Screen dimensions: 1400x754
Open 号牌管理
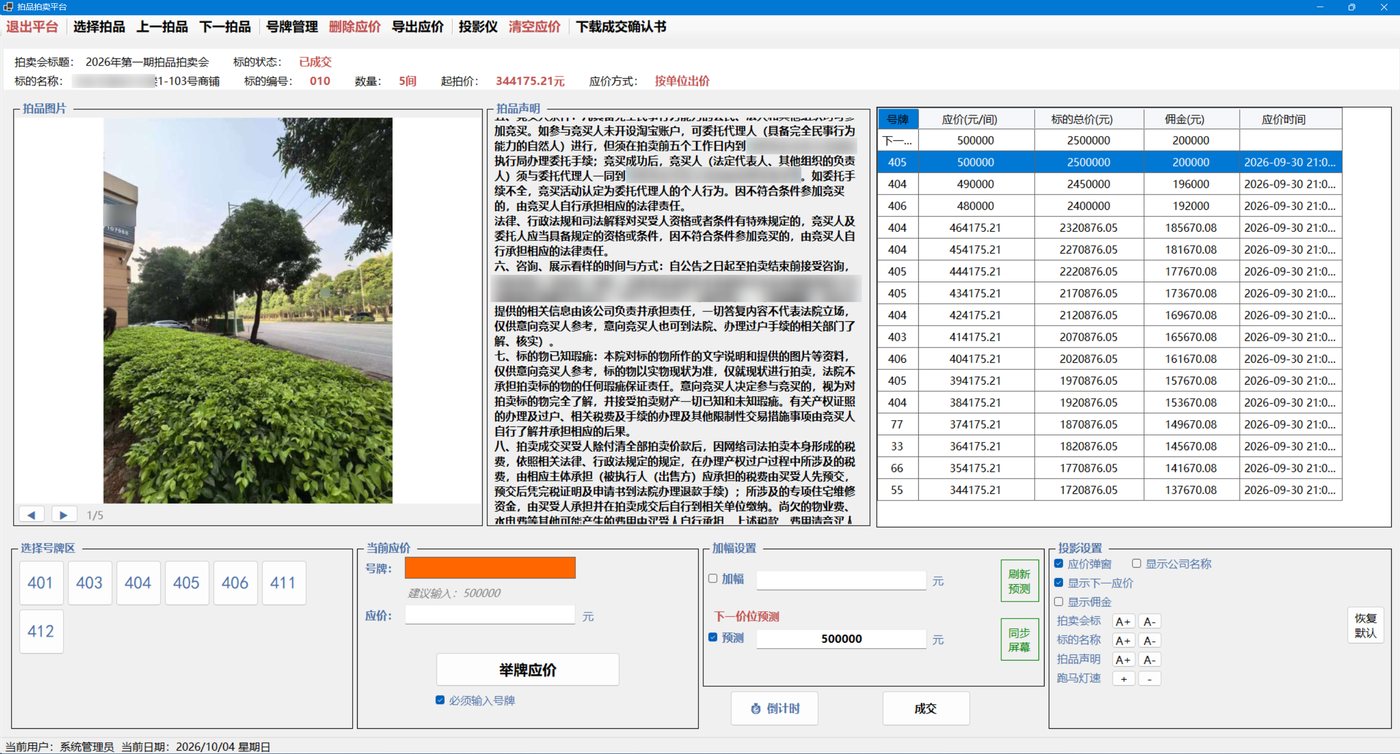pyautogui.click(x=292, y=27)
